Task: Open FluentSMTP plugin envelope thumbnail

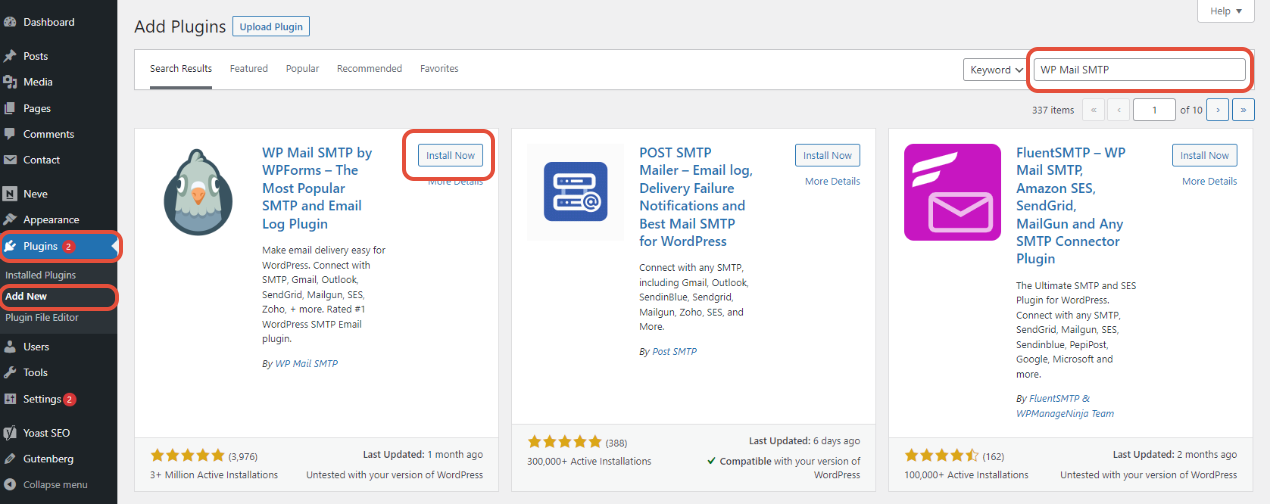Action: pyautogui.click(x=952, y=192)
